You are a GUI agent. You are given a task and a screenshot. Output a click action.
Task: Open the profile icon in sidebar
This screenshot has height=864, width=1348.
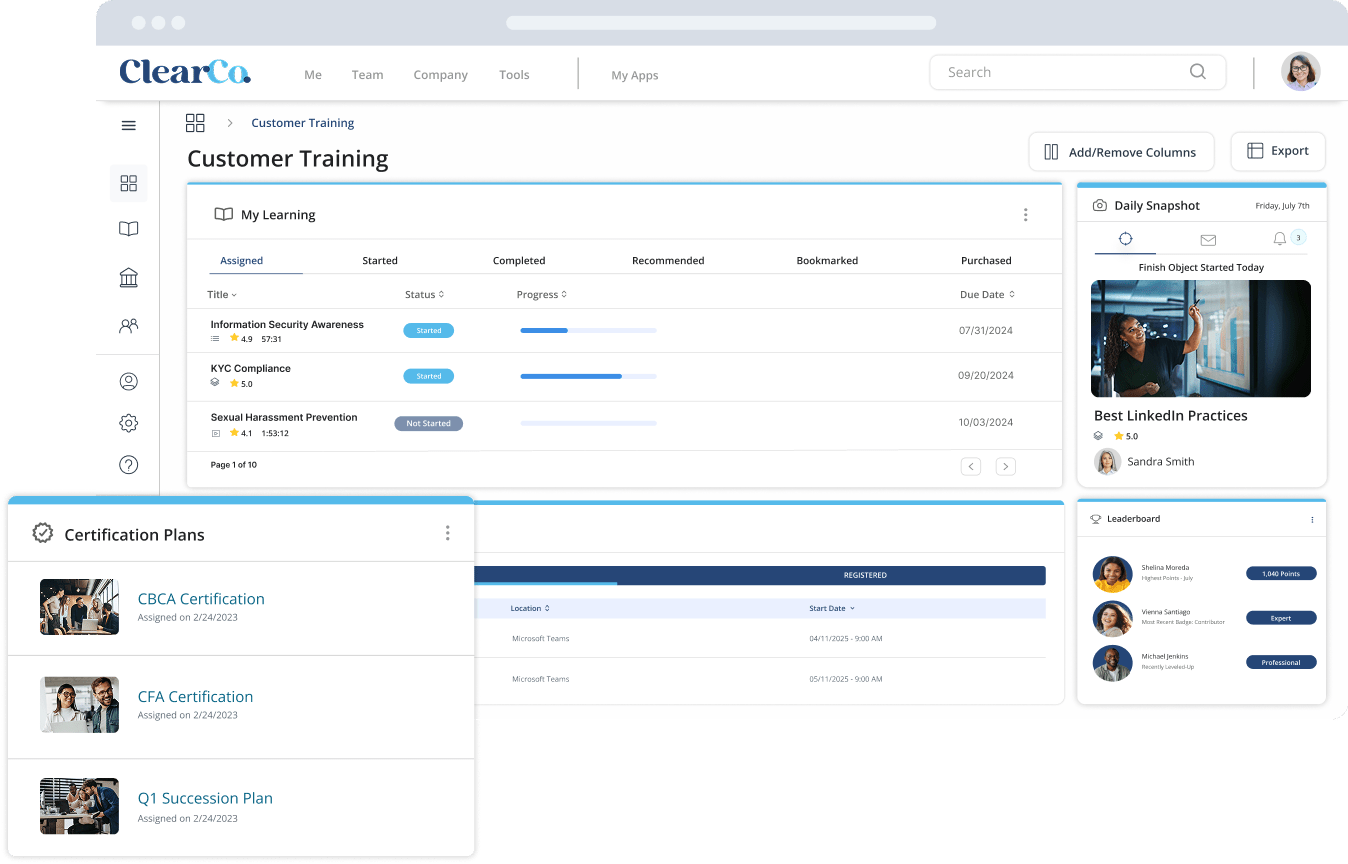(x=128, y=381)
